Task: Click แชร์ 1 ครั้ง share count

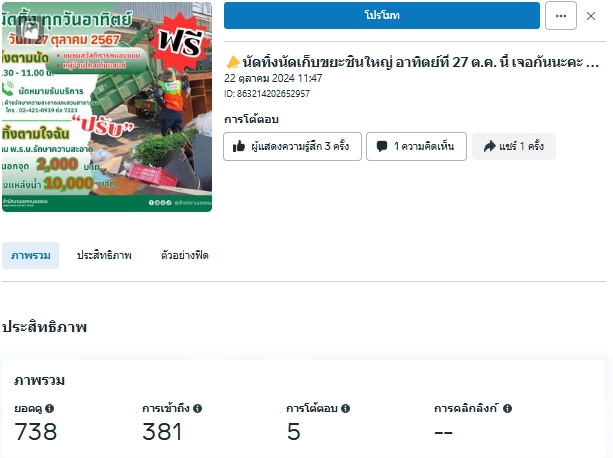Action: tap(514, 147)
